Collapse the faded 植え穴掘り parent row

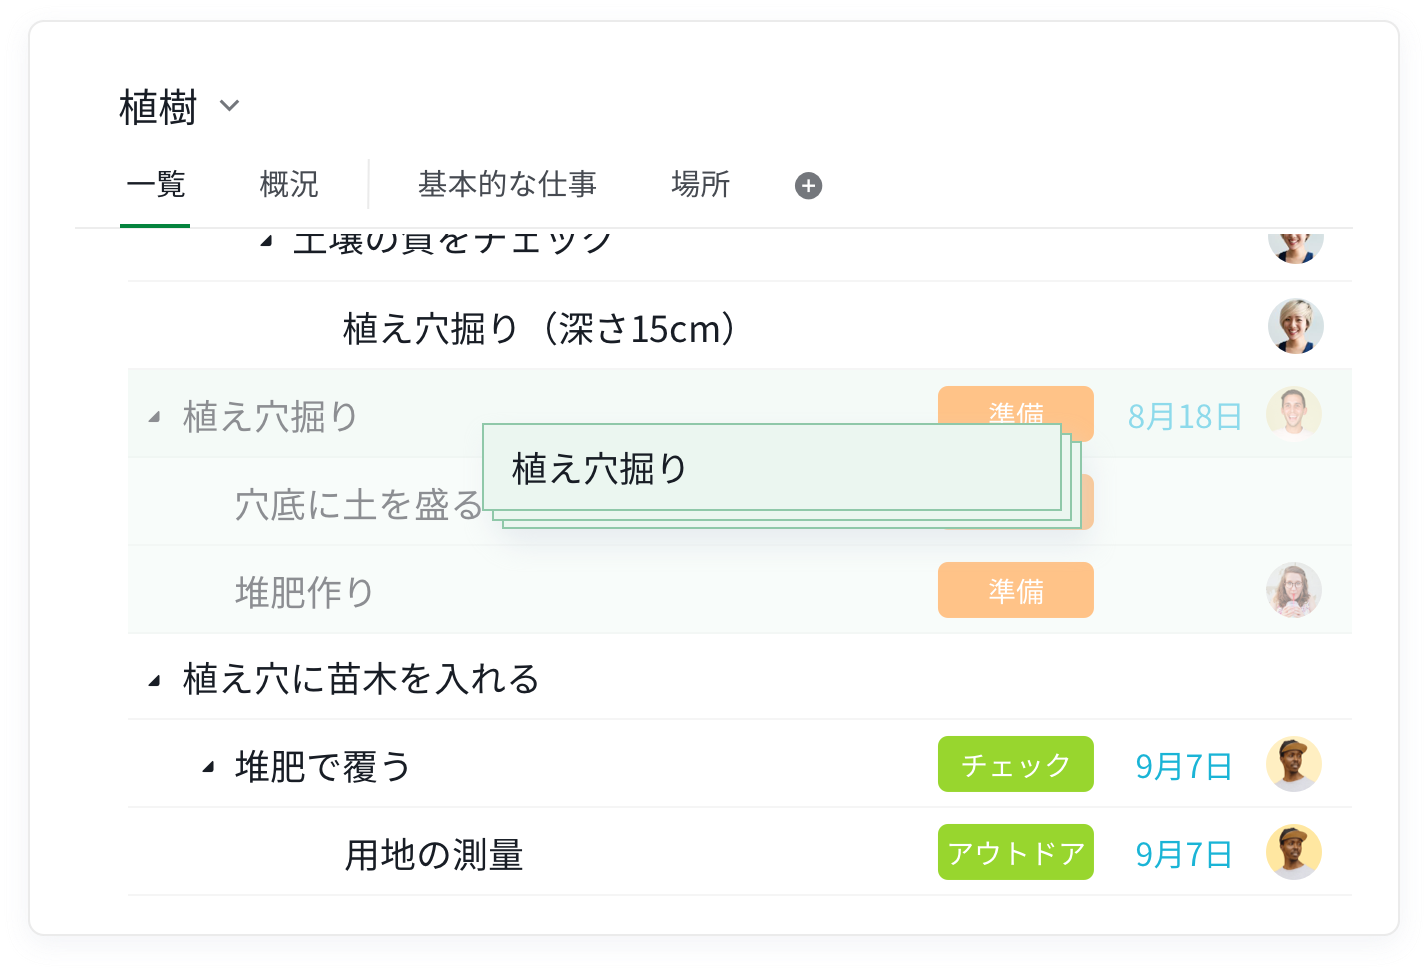coord(154,417)
